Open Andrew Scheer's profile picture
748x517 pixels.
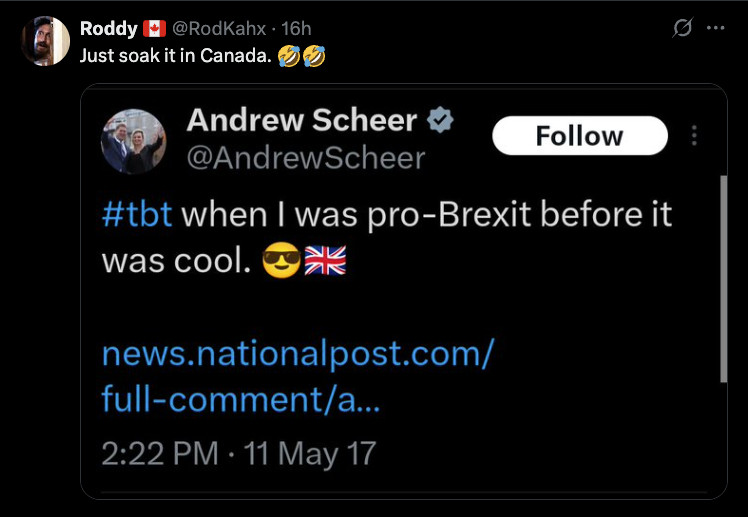pos(134,141)
